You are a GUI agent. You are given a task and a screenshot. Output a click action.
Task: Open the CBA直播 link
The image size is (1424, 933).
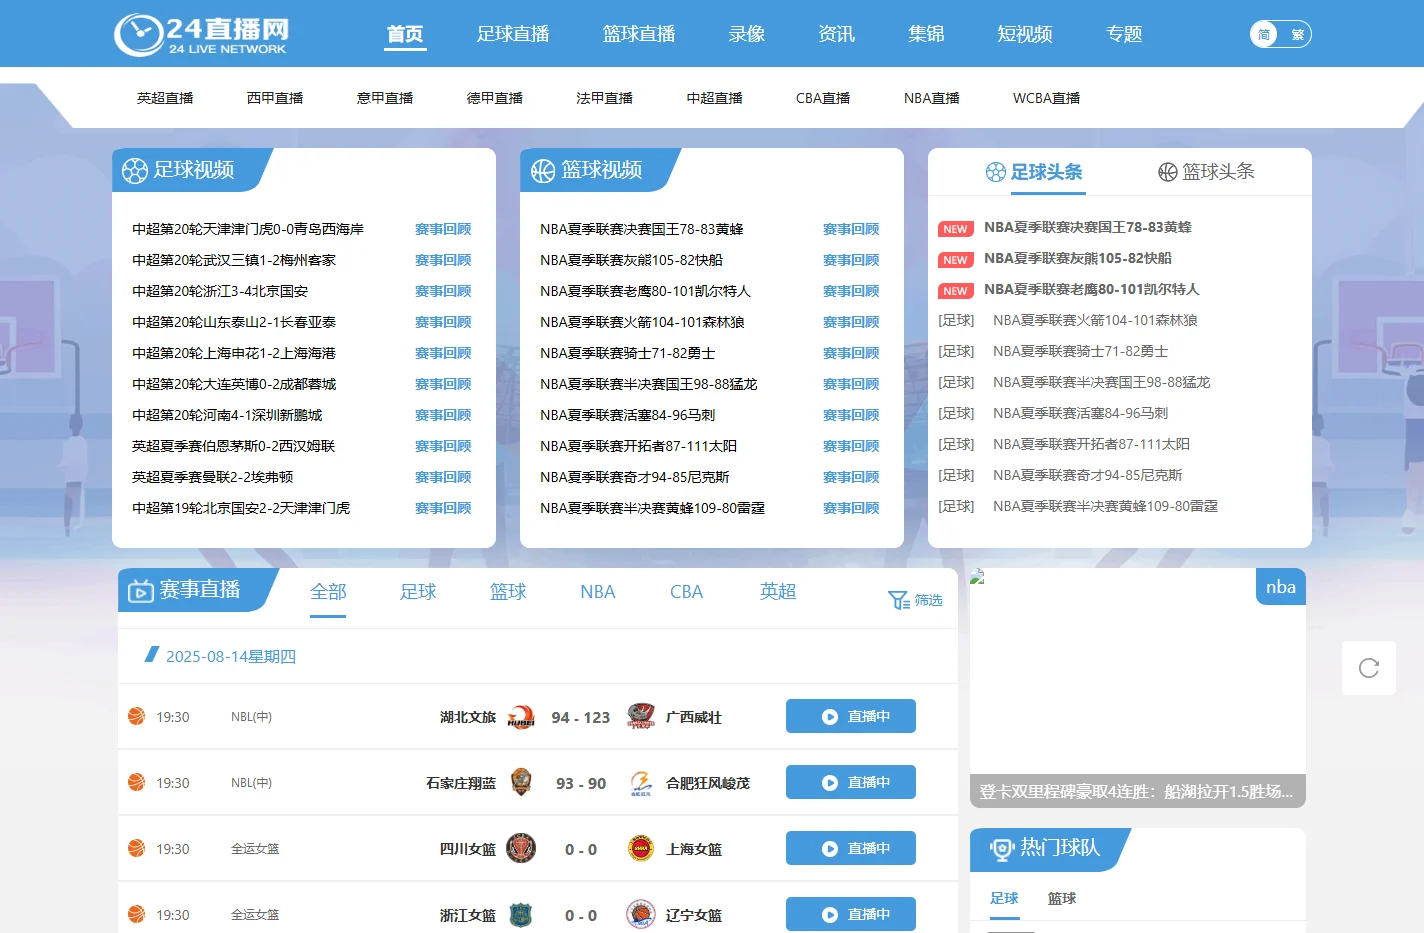tap(823, 98)
